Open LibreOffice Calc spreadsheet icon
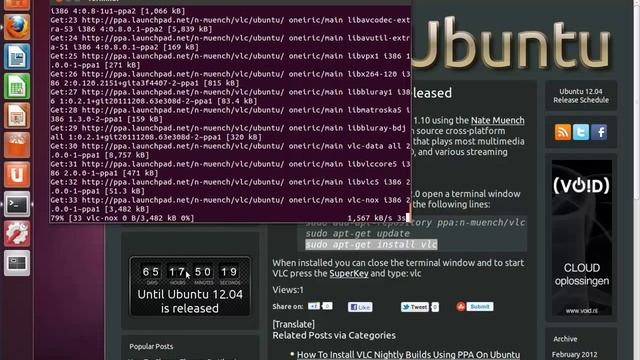The width and height of the screenshot is (640, 360). [x=17, y=87]
